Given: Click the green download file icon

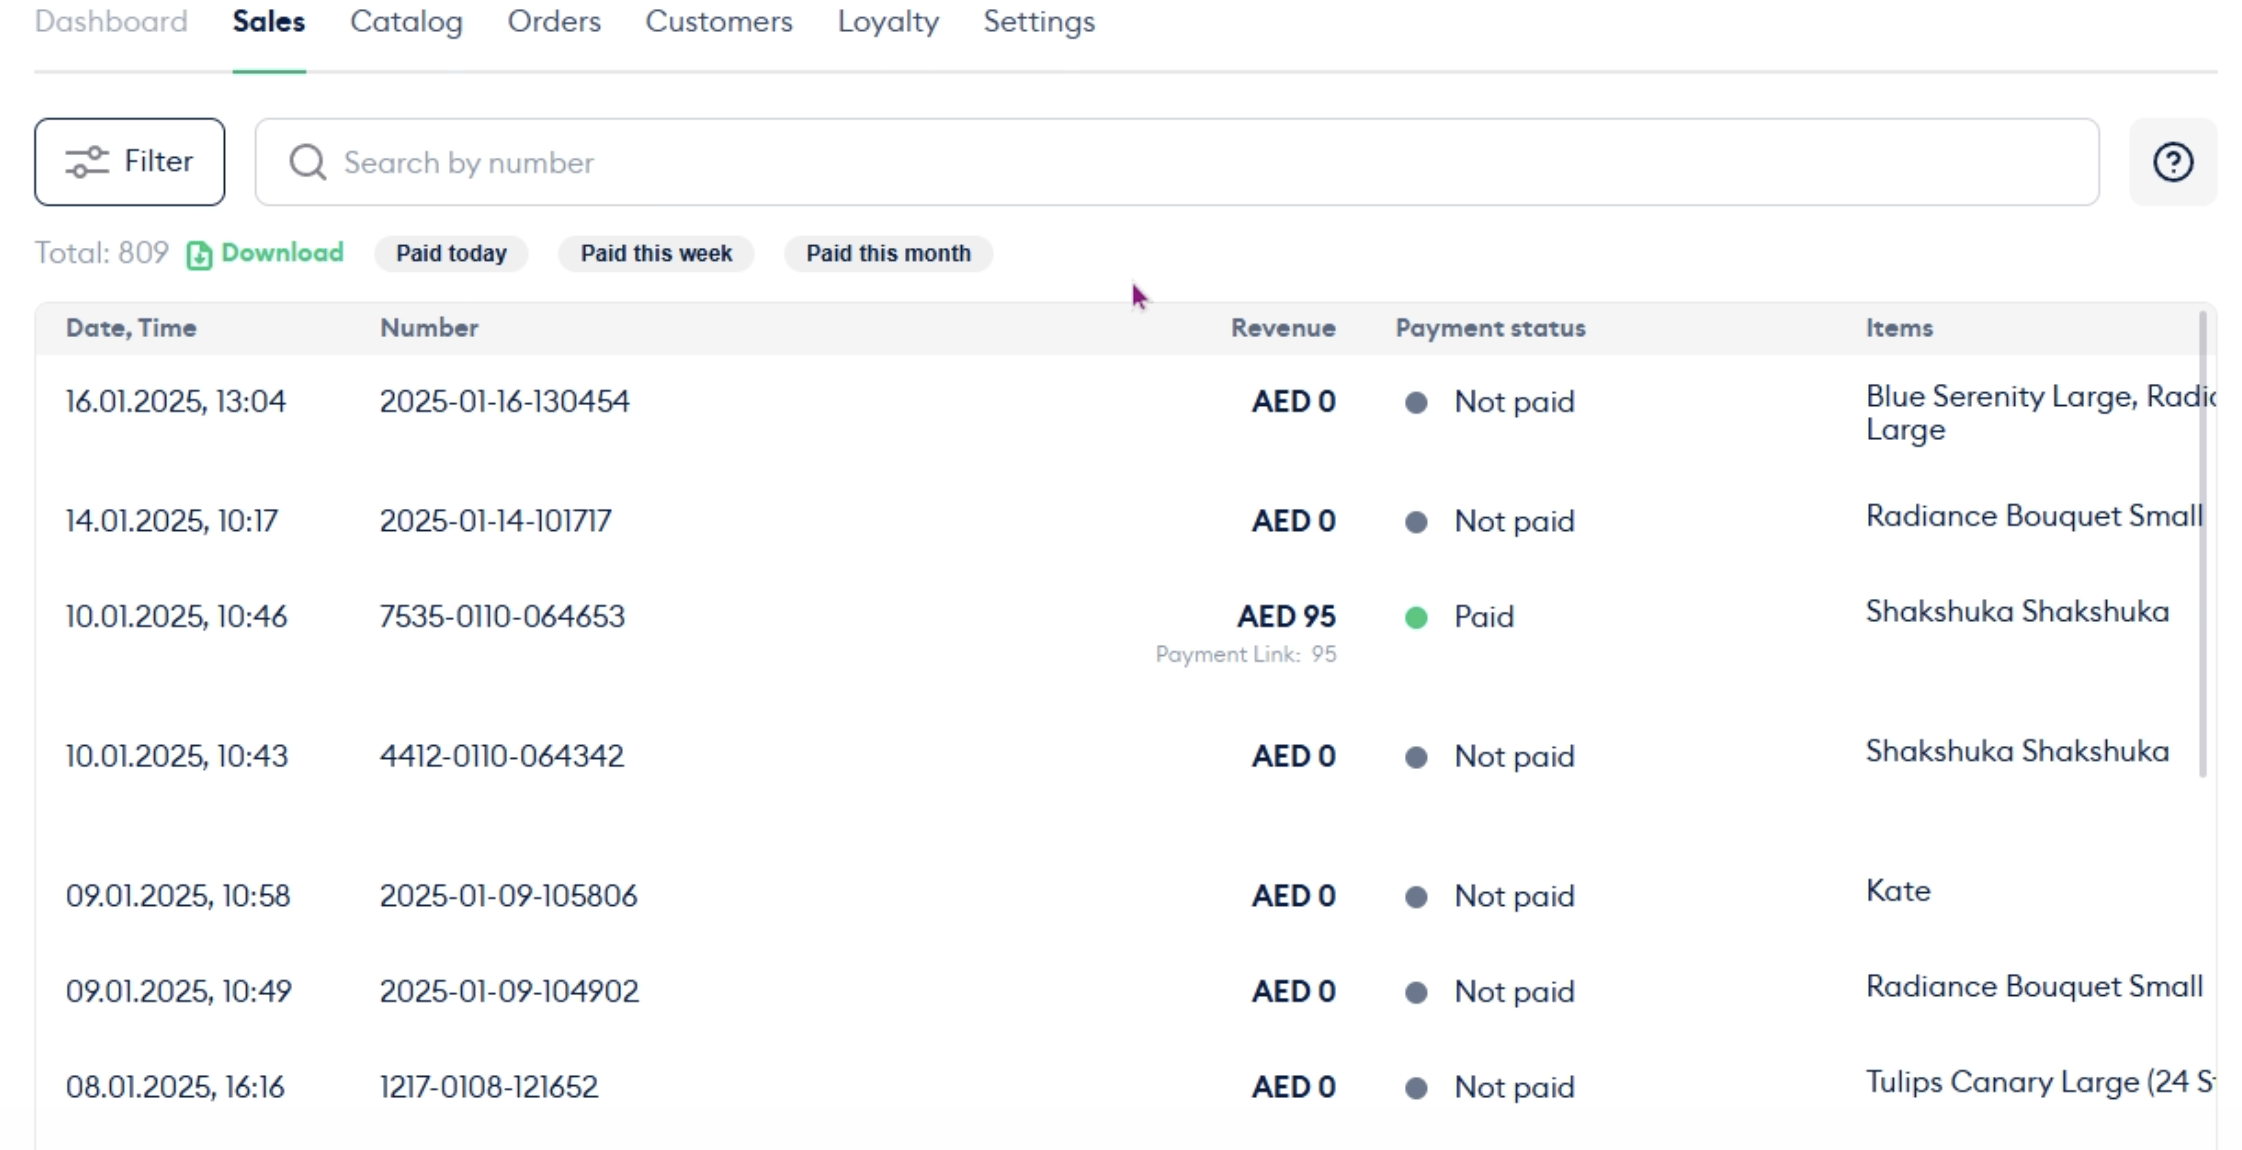Looking at the screenshot, I should 199,255.
